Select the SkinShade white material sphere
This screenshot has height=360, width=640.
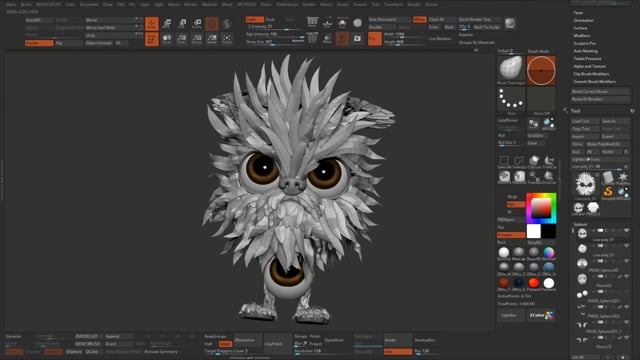pyautogui.click(x=504, y=252)
